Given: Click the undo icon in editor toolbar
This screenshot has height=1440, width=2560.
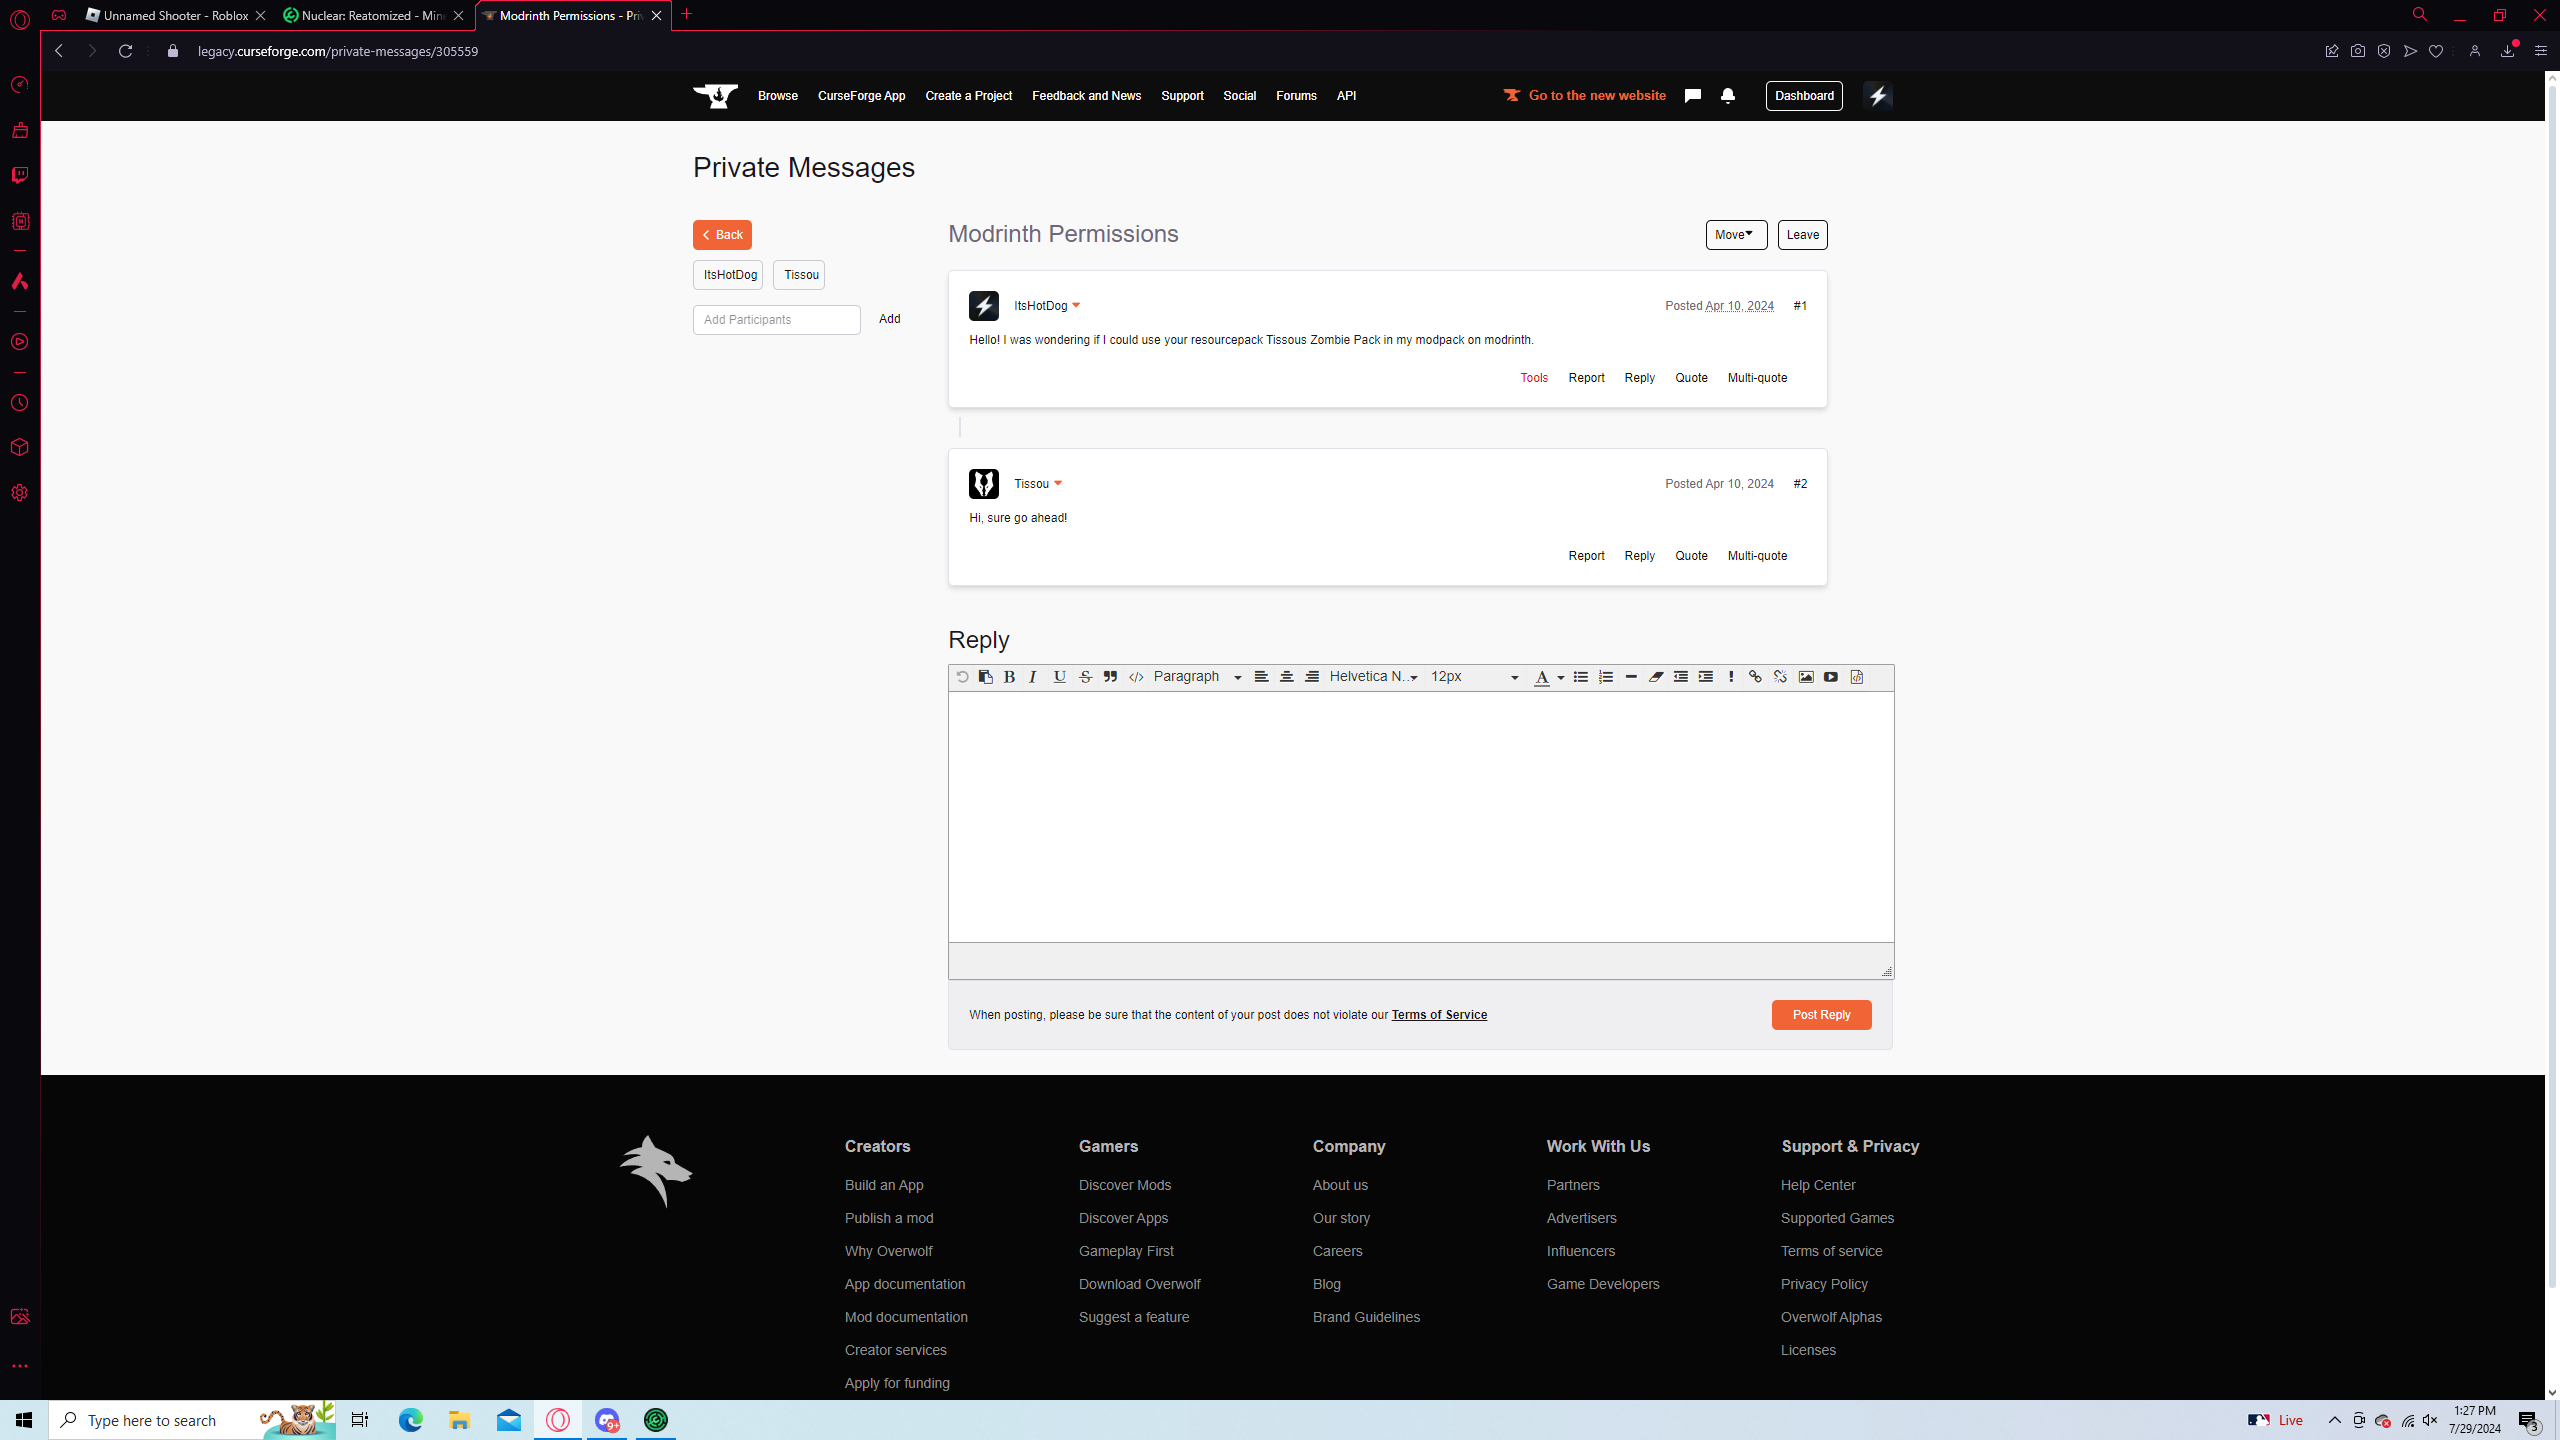Looking at the screenshot, I should [962, 677].
